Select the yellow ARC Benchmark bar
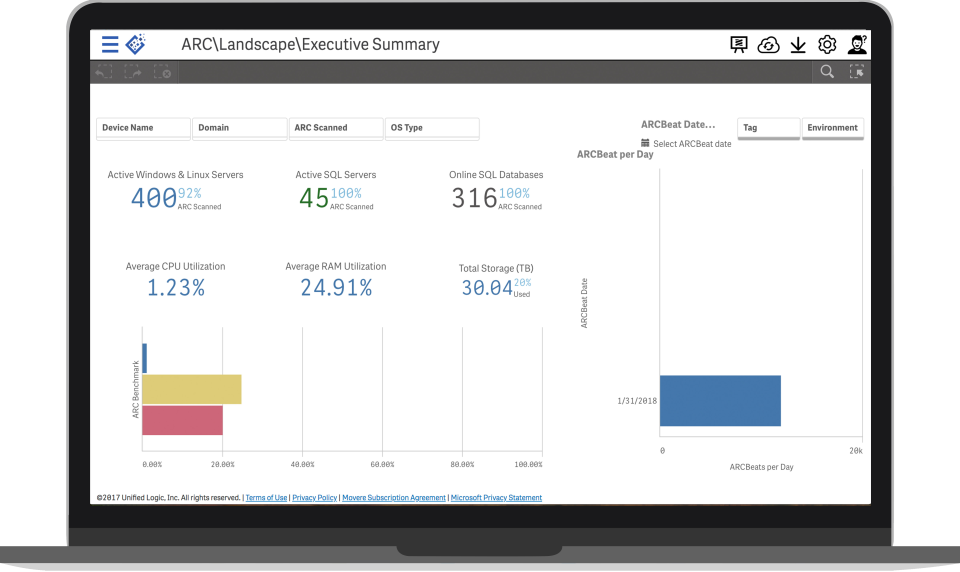The width and height of the screenshot is (960, 572). 192,389
